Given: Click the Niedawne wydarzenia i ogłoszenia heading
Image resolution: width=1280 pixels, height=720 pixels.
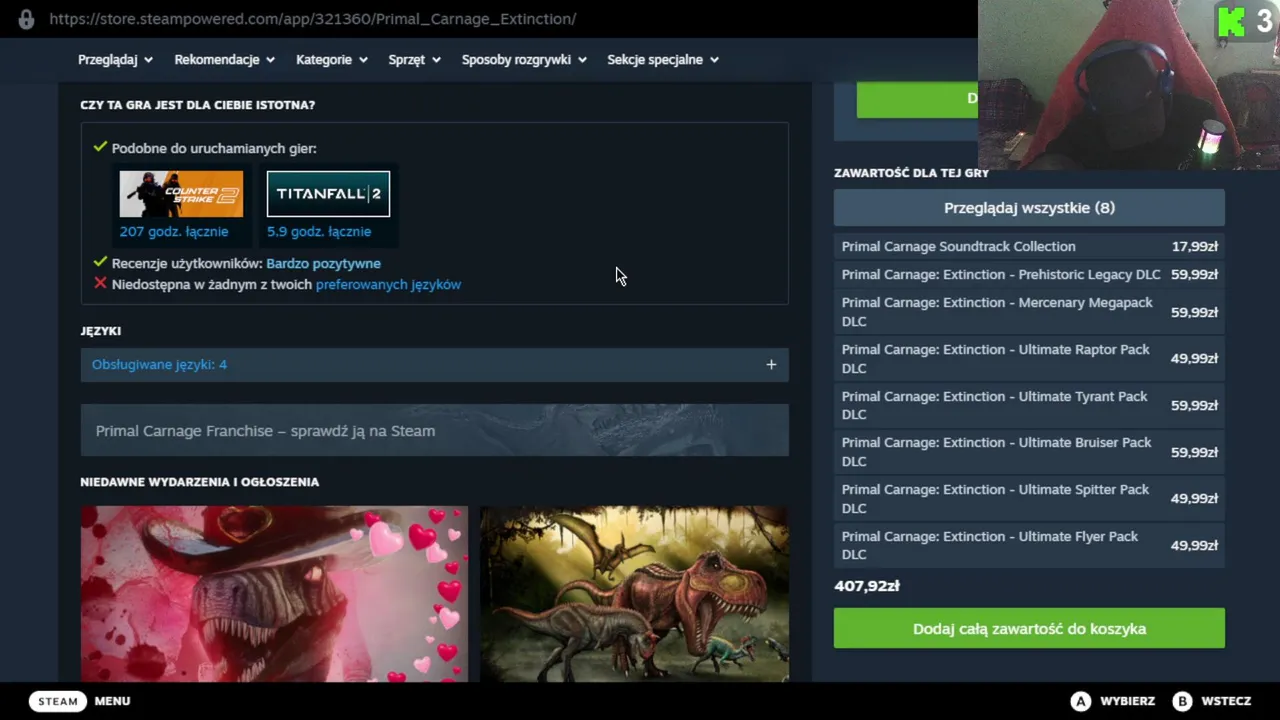Looking at the screenshot, I should [200, 482].
